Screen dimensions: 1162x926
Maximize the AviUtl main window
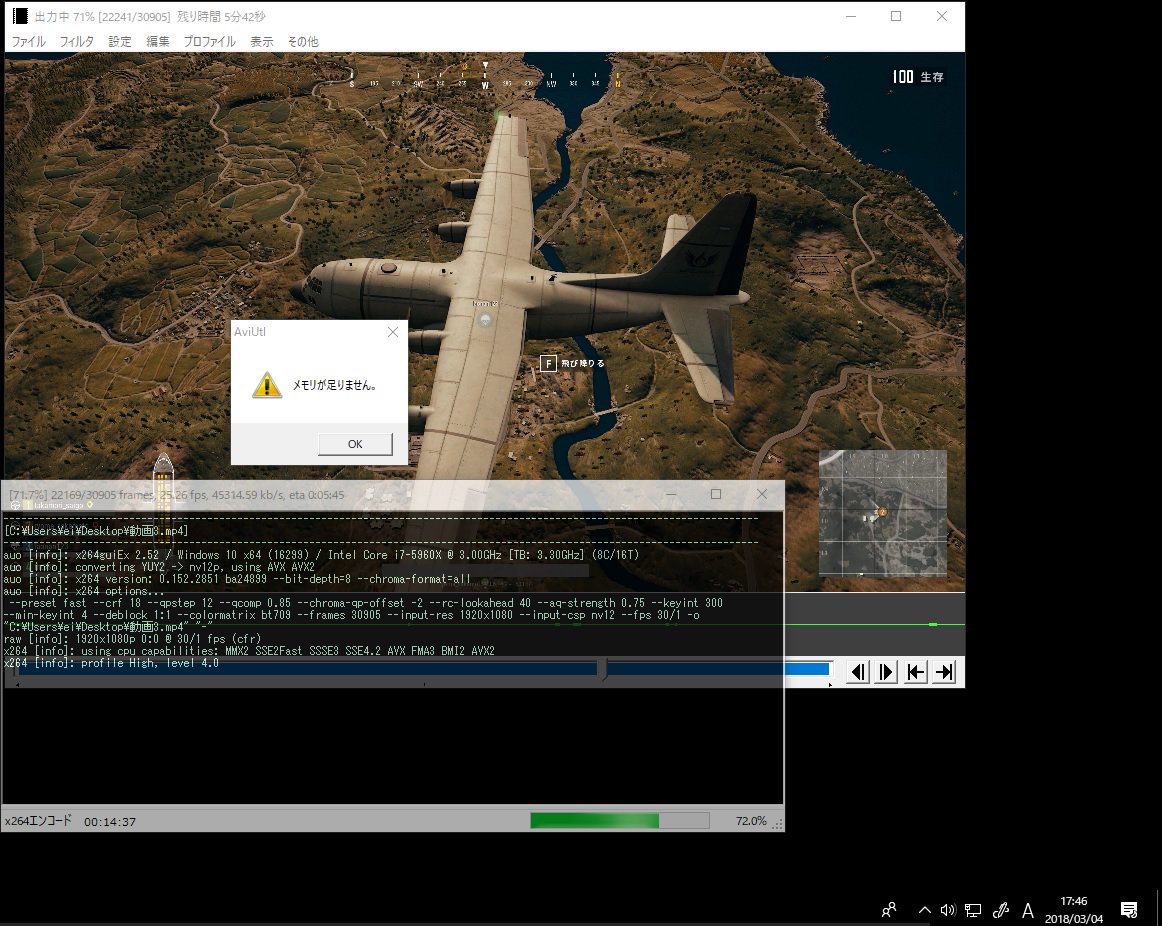tap(896, 16)
